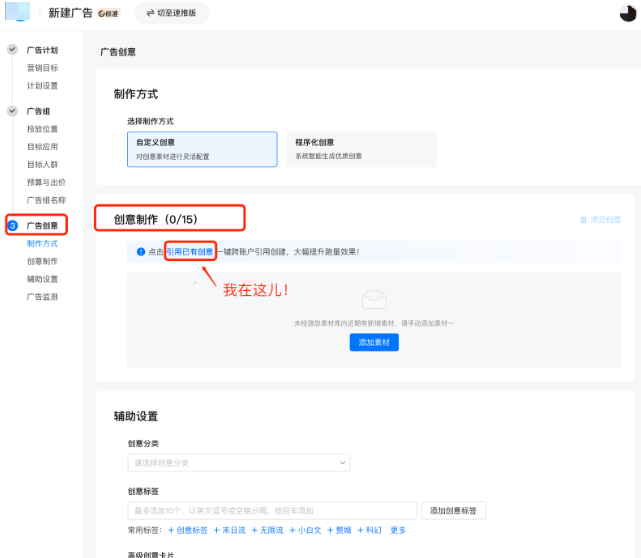The image size is (641, 558).
Task: Open 投放位置 in the sidebar
Action: [42, 129]
